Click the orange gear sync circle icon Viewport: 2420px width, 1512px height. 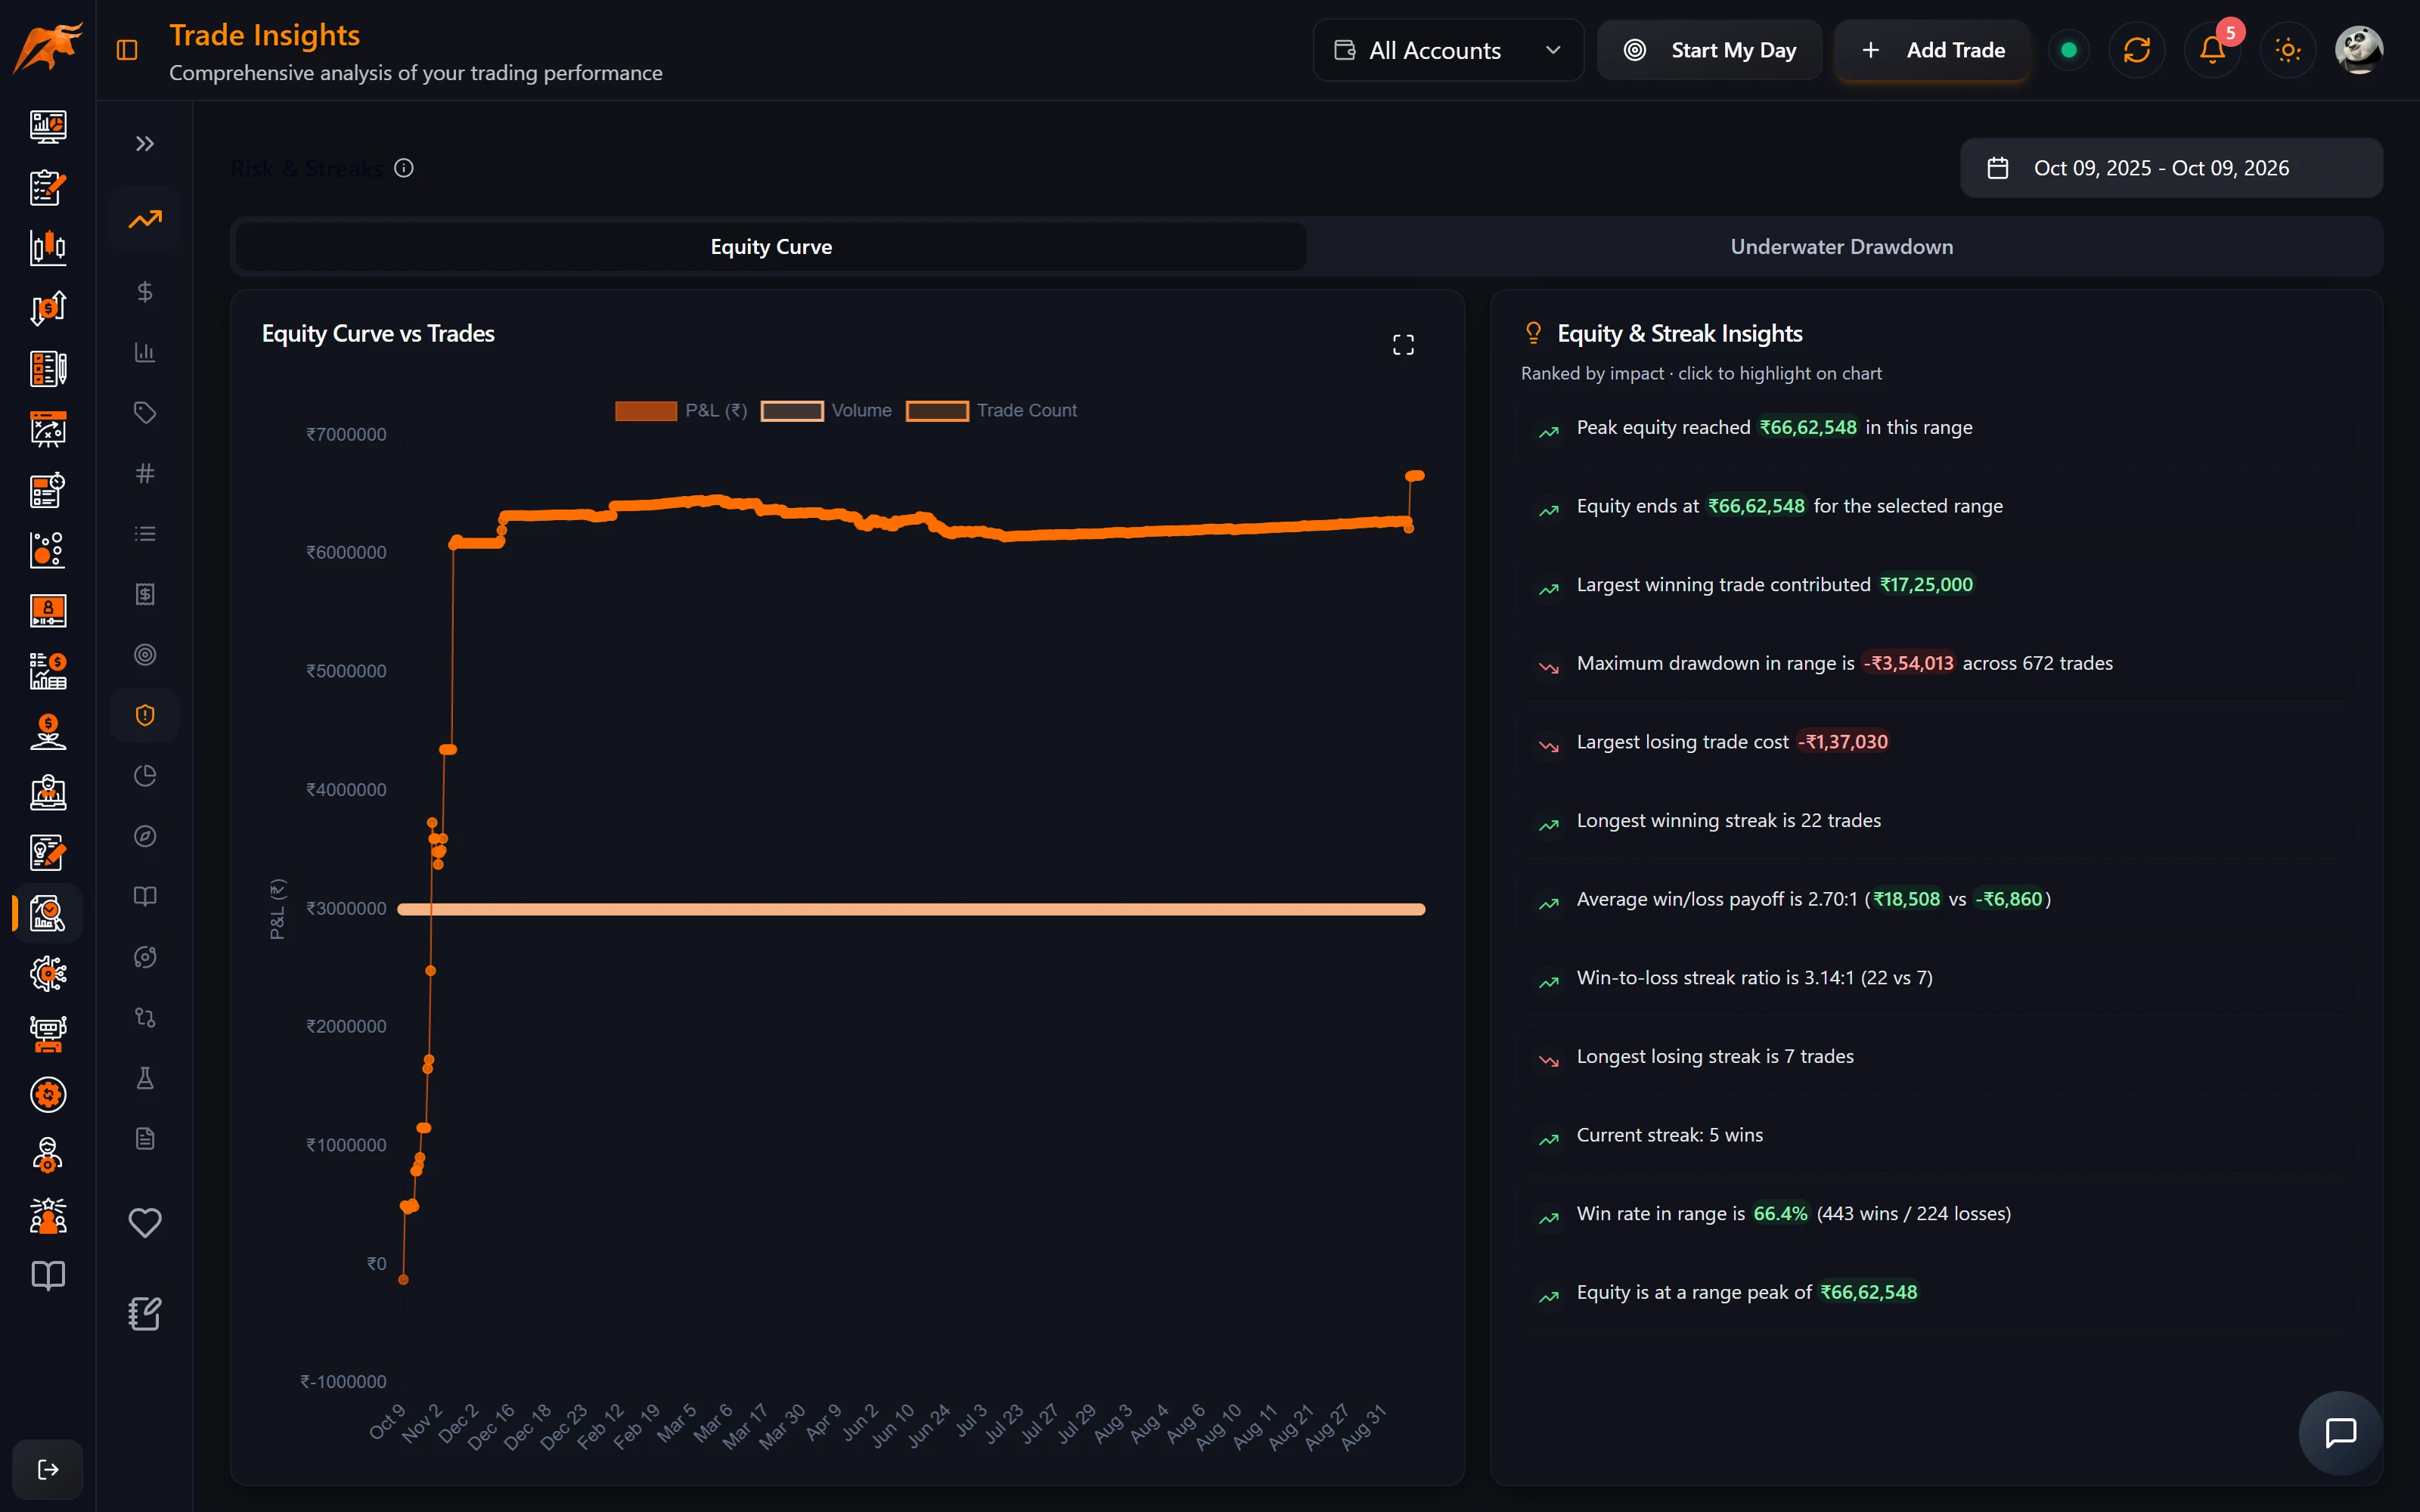48,1095
